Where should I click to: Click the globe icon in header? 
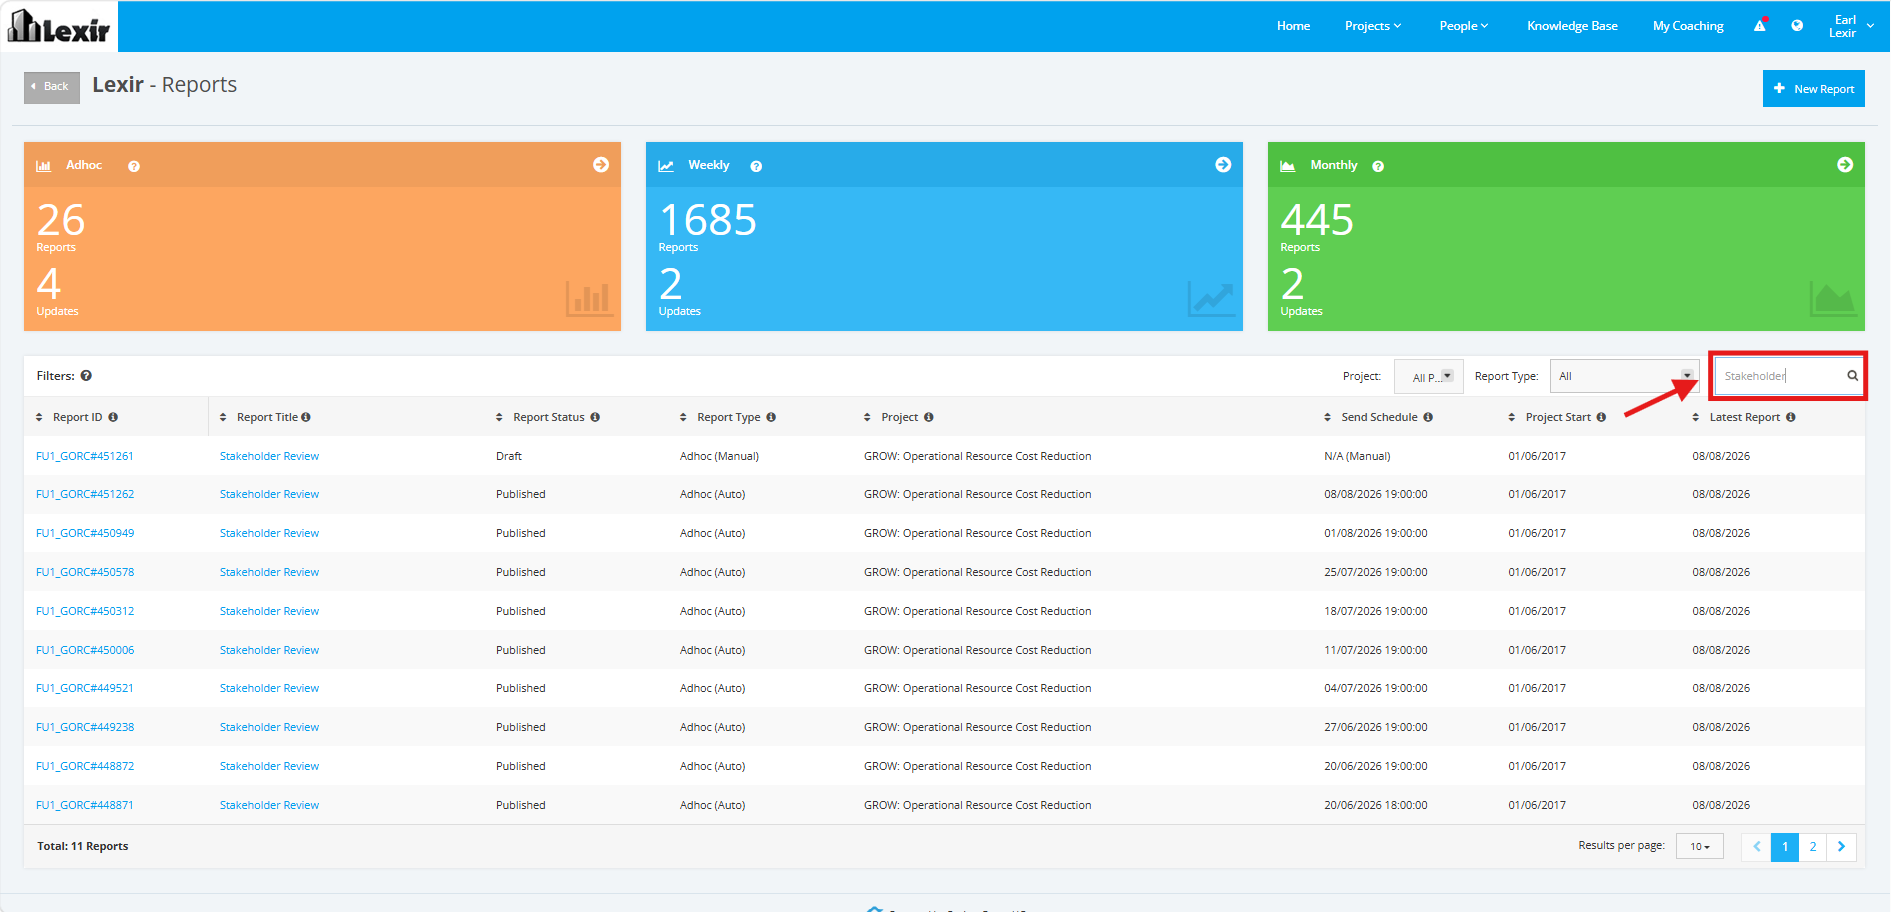pyautogui.click(x=1797, y=26)
